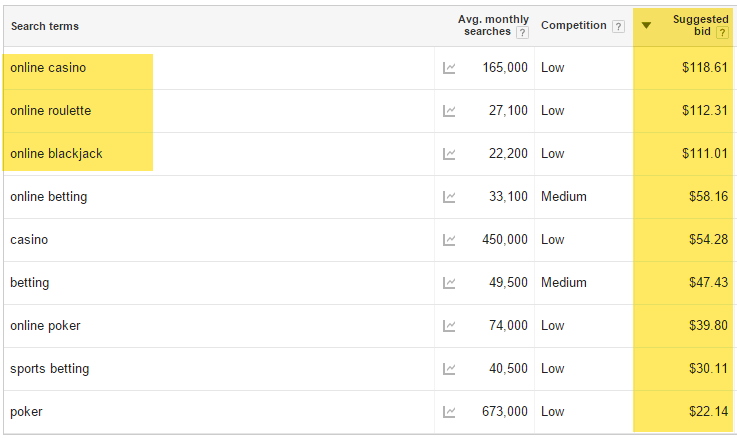The image size is (737, 438).
Task: Open trend chart icon for online roulette
Action: [x=449, y=111]
